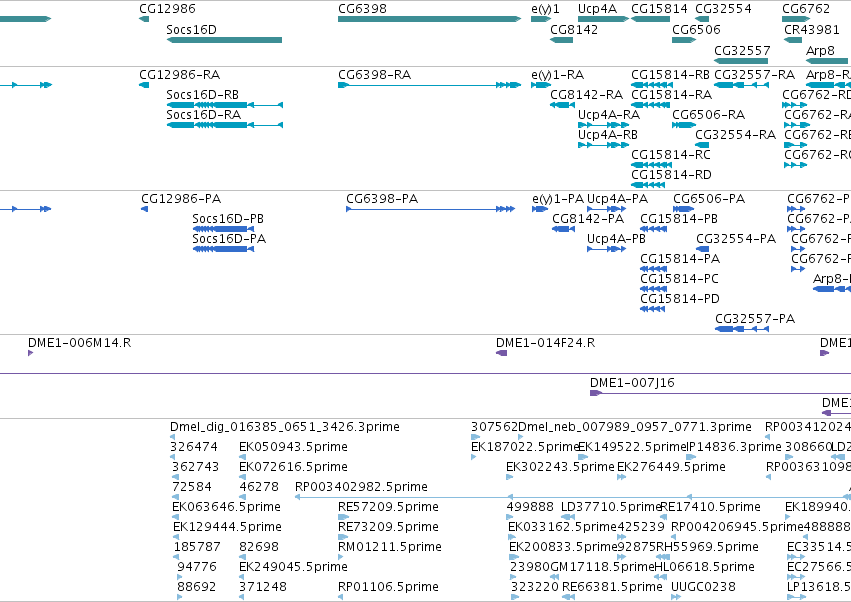851x602 pixels.
Task: Open the CG8142-PA protein label
Action: tap(588, 219)
